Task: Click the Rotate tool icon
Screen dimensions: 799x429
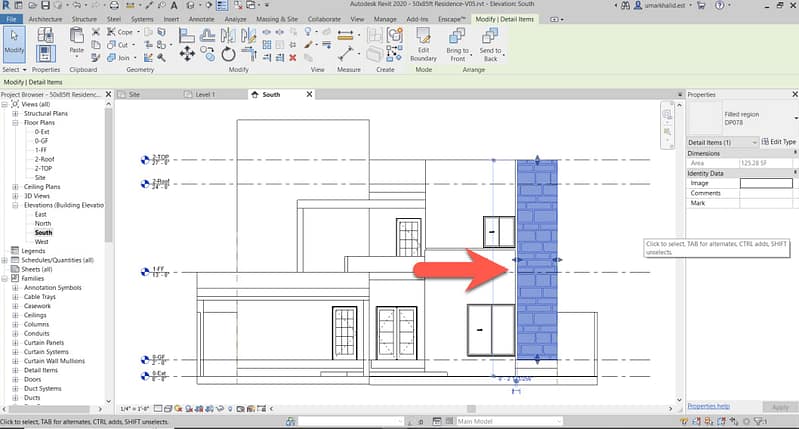Action: (229, 54)
